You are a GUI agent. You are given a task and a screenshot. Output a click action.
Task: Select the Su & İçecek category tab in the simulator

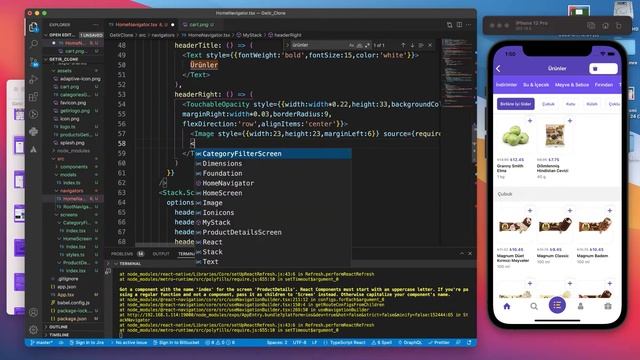pos(536,85)
